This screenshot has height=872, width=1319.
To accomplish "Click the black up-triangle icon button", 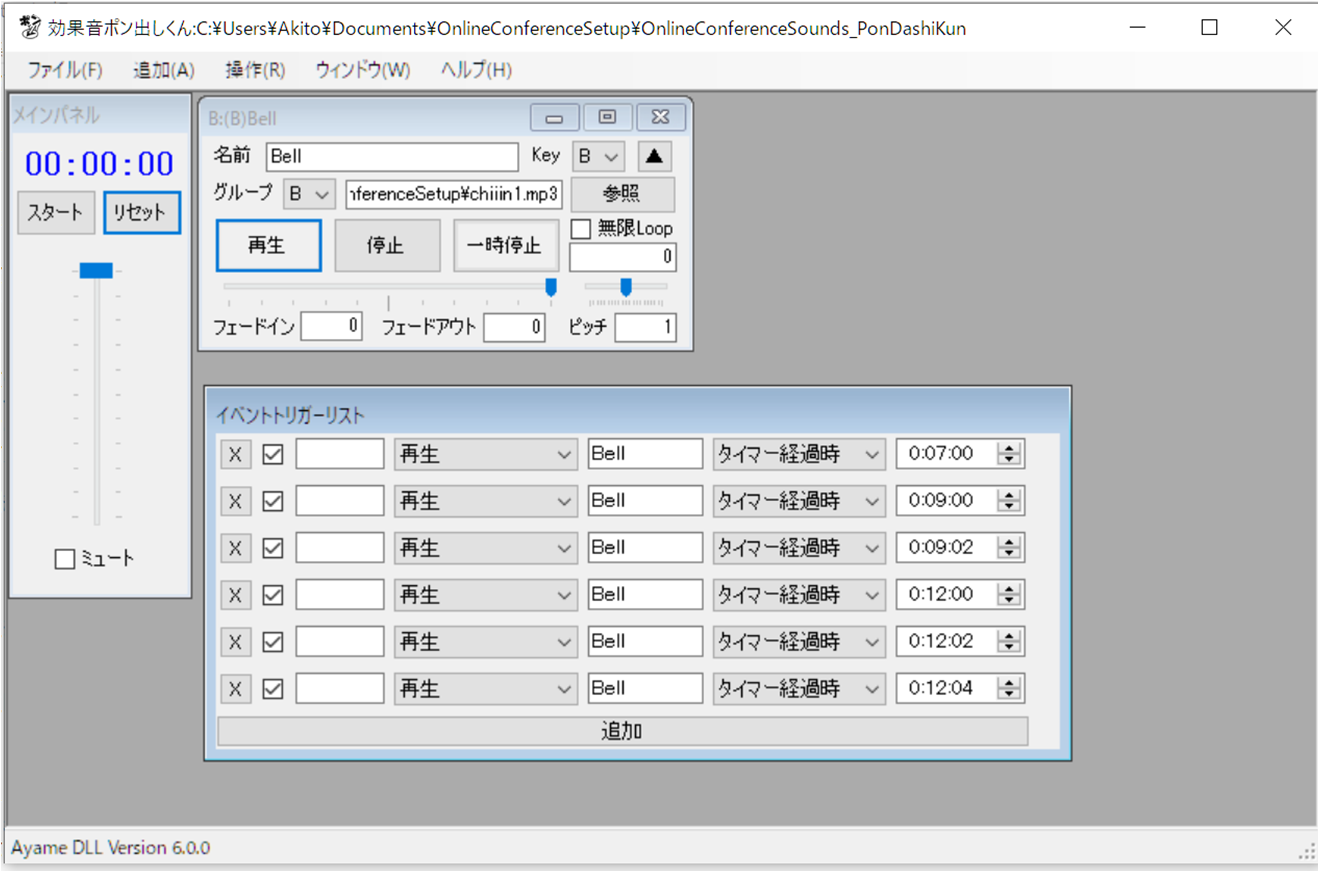I will pyautogui.click(x=654, y=157).
